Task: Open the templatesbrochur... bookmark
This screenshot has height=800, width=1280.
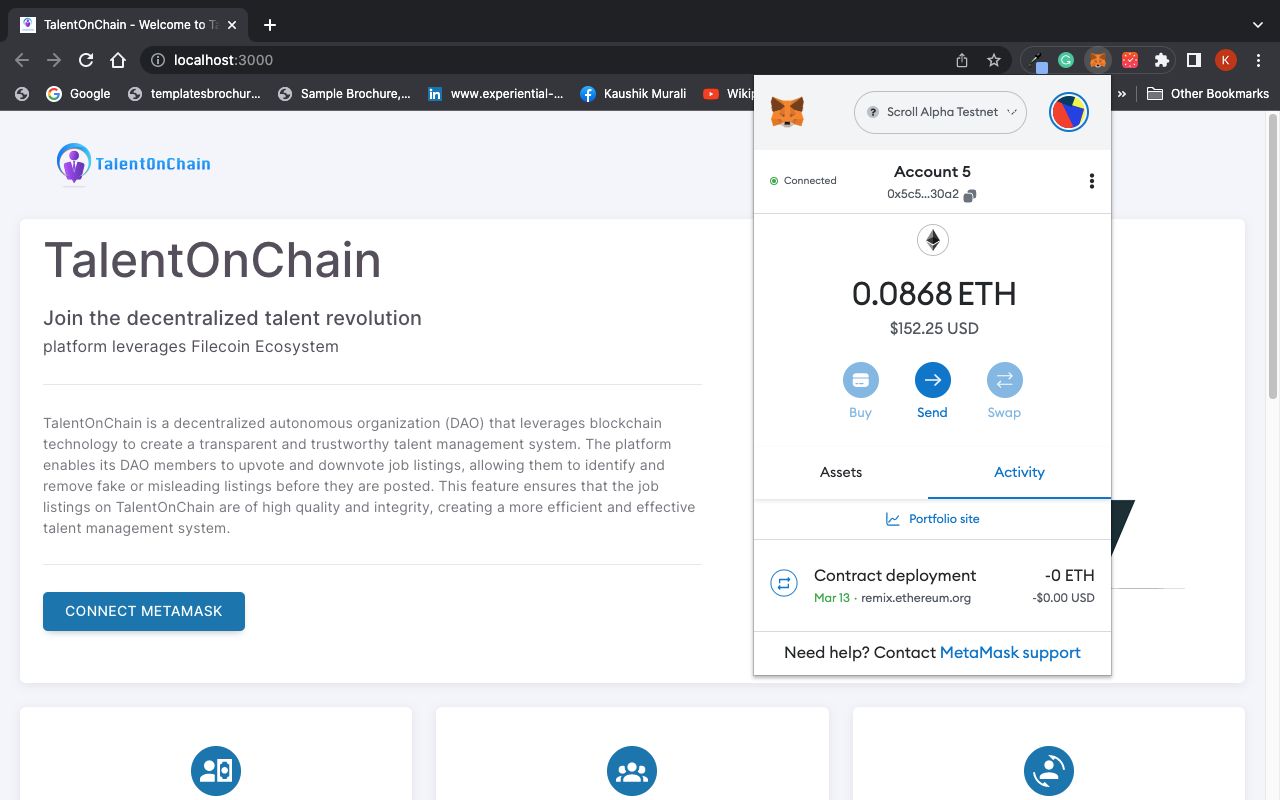Action: point(194,93)
